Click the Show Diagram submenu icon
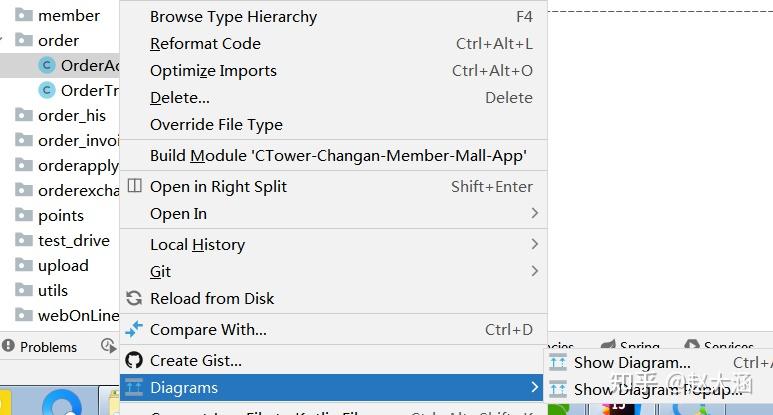This screenshot has height=415, width=773. coord(558,362)
